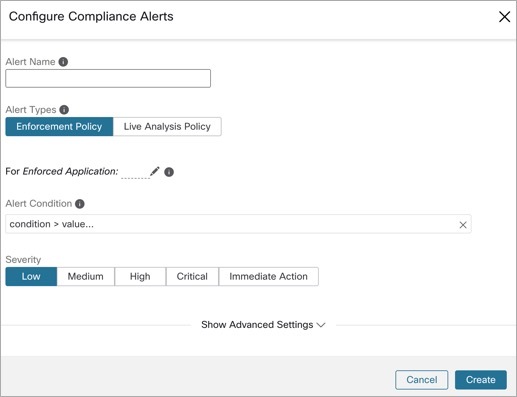Set severity to Critical
The height and width of the screenshot is (397, 517).
[x=192, y=276]
